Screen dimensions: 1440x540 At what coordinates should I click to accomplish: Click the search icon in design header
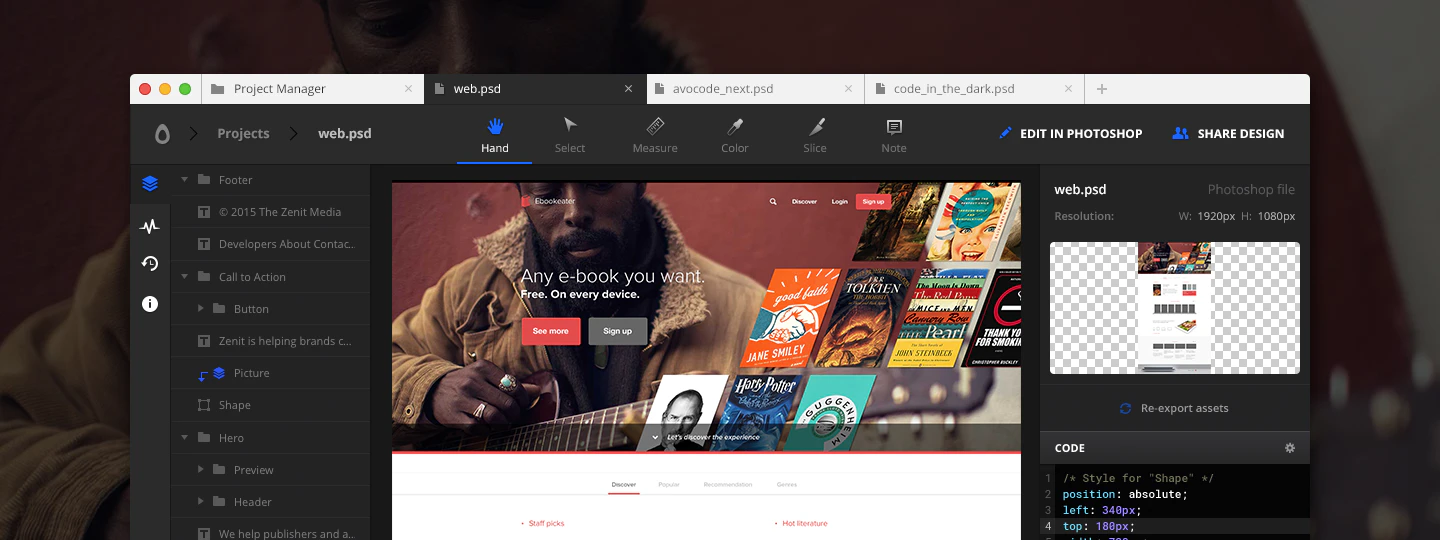(773, 201)
